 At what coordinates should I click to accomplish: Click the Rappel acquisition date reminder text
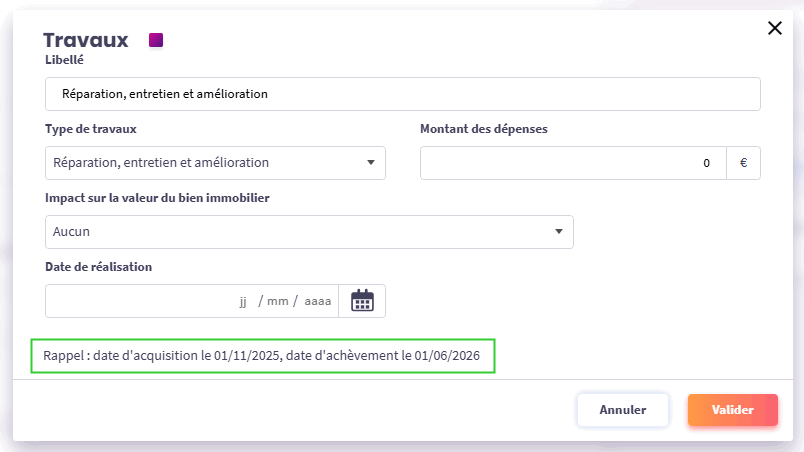click(x=263, y=356)
